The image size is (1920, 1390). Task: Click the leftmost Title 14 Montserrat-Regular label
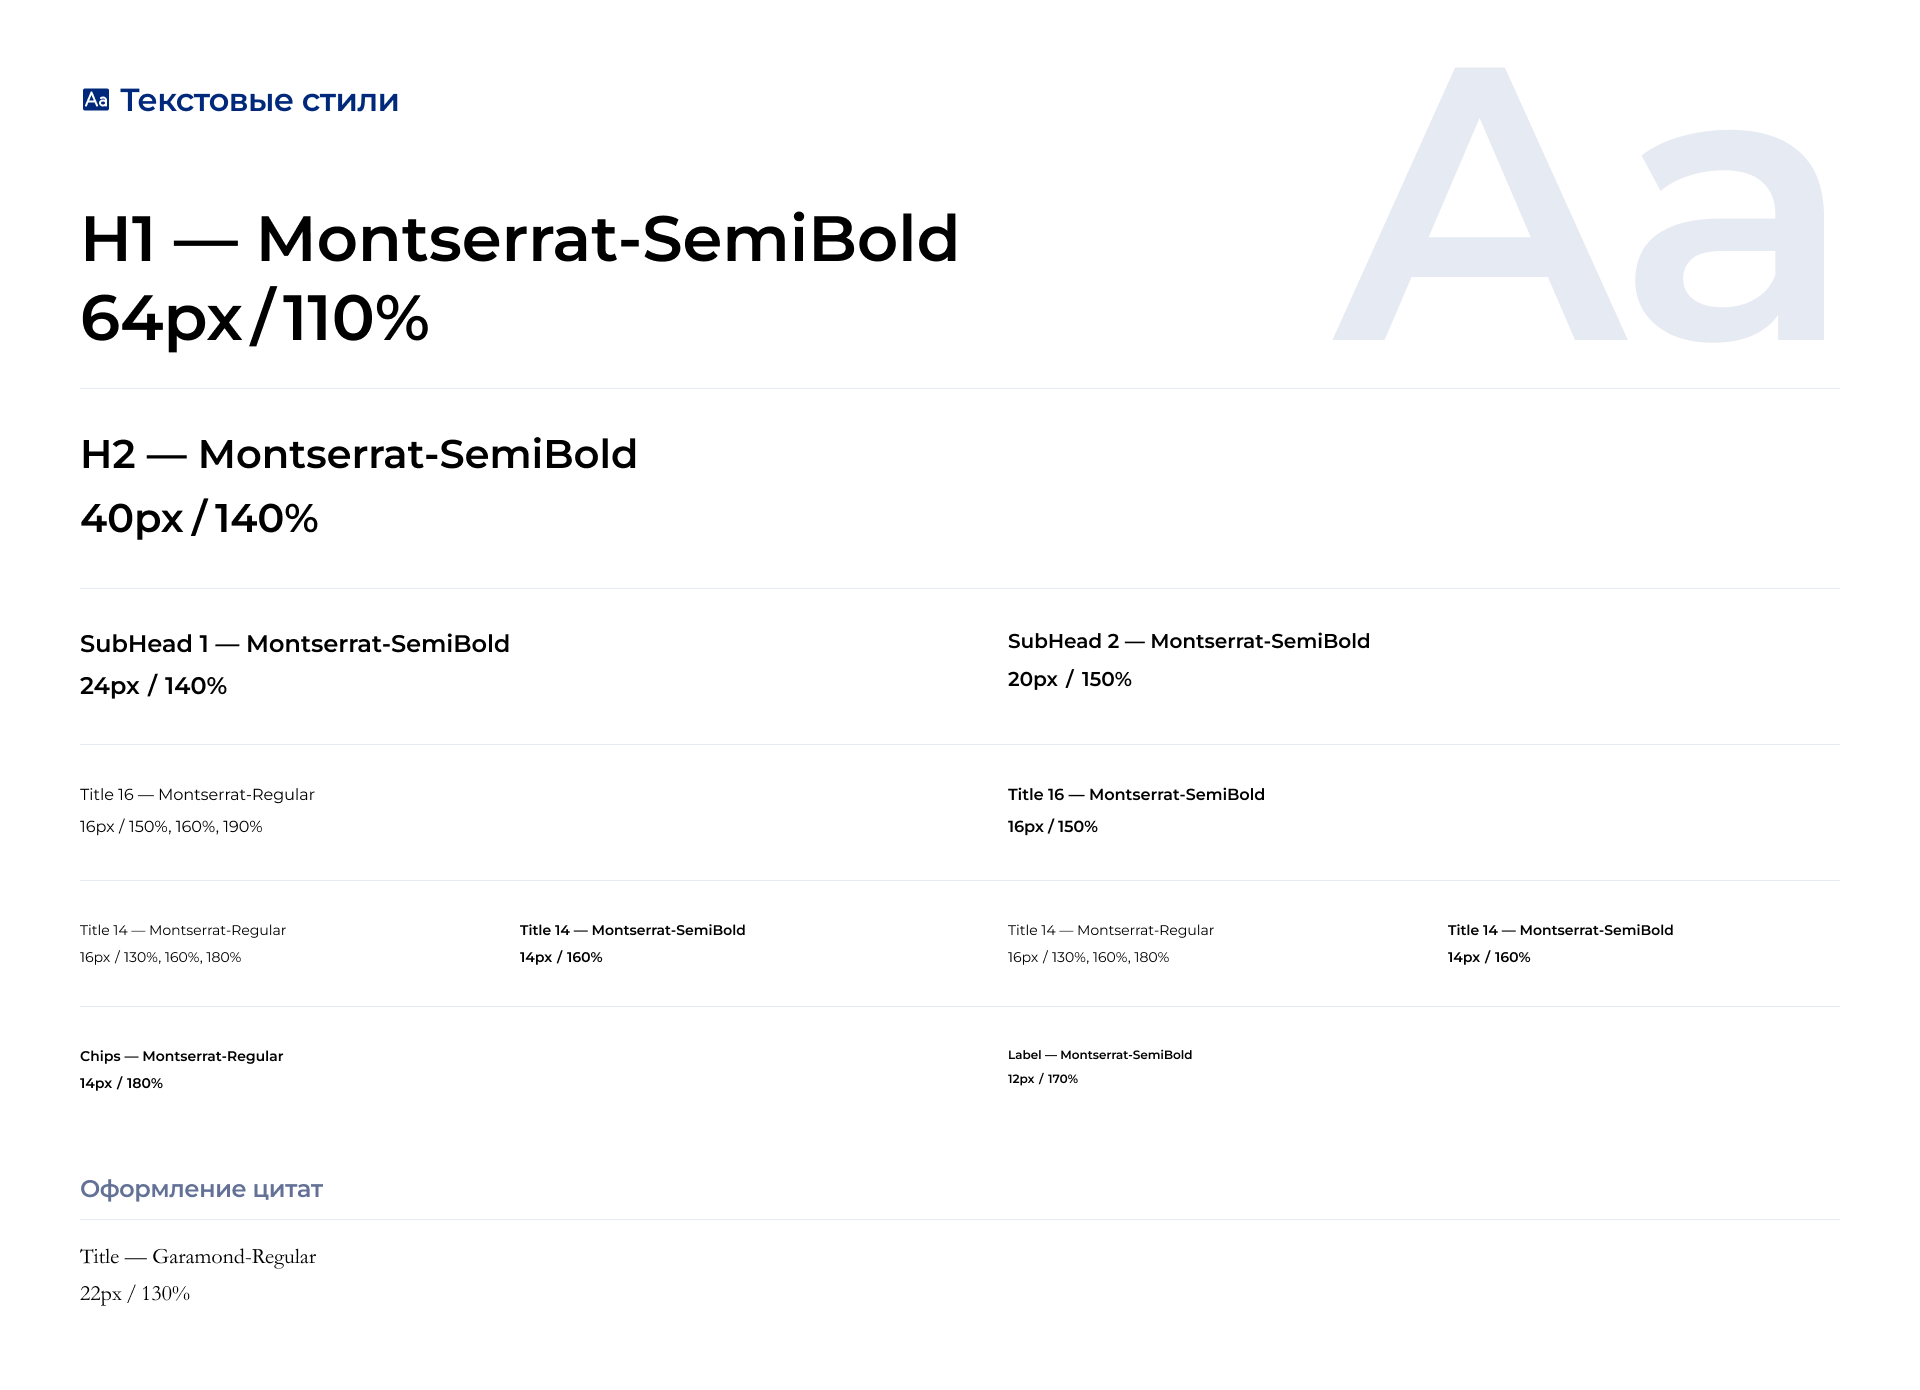(183, 931)
